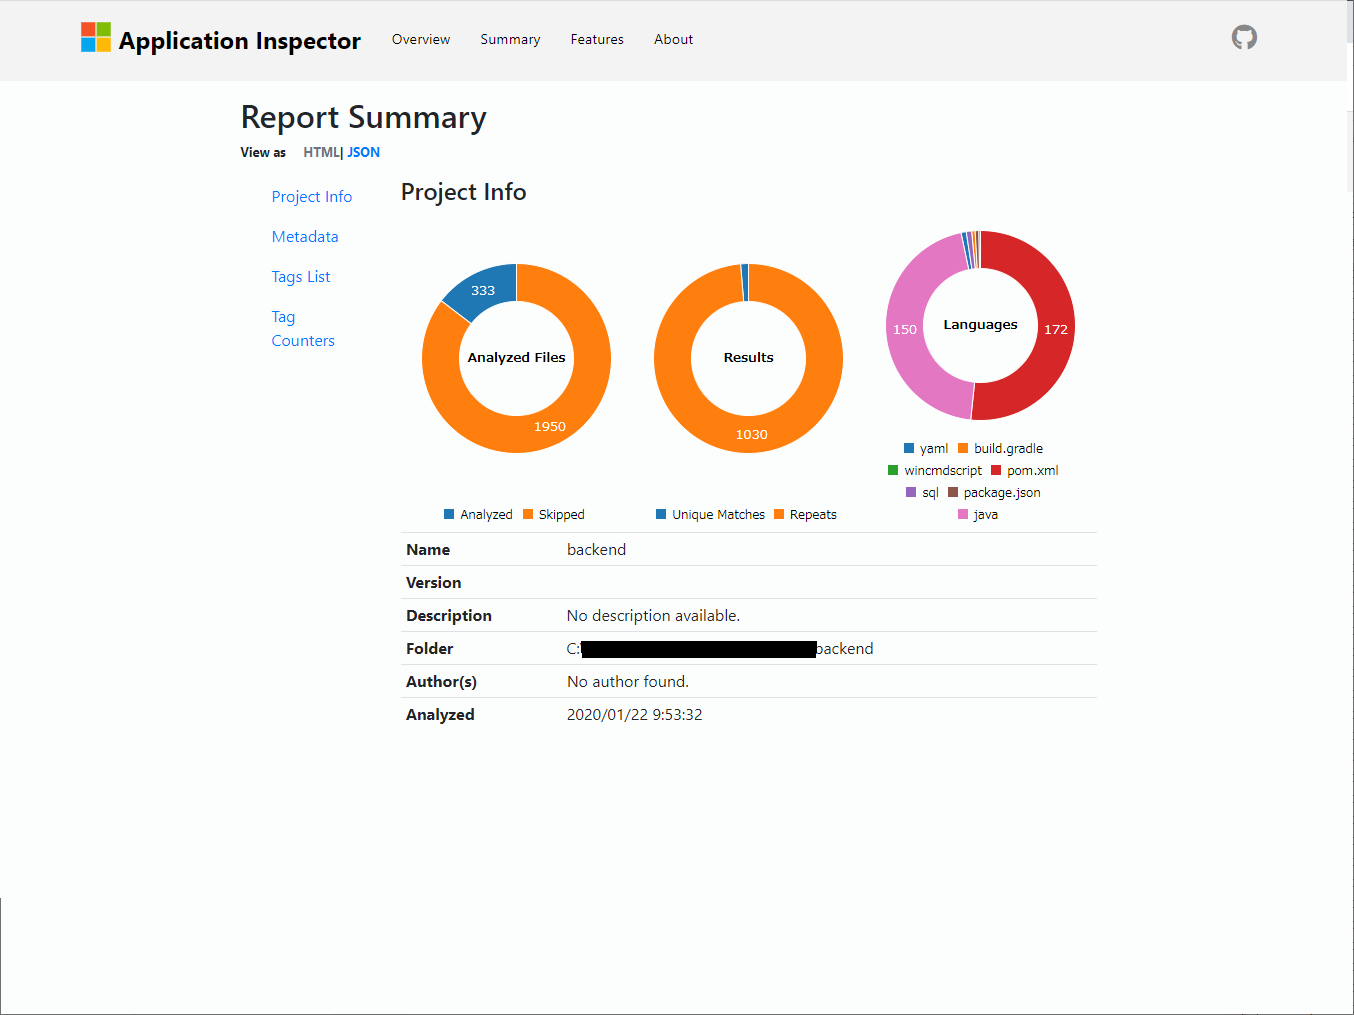This screenshot has width=1354, height=1015.
Task: Toggle the java language legend entry
Action: point(962,514)
